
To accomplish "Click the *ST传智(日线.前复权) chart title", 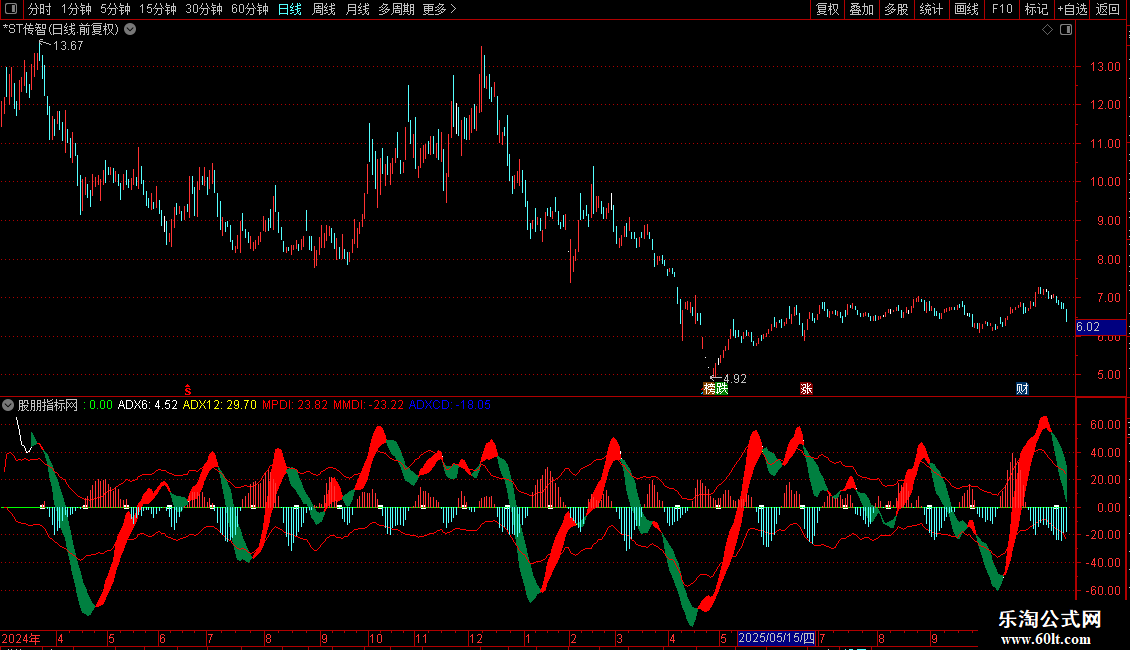I will pyautogui.click(x=61, y=30).
